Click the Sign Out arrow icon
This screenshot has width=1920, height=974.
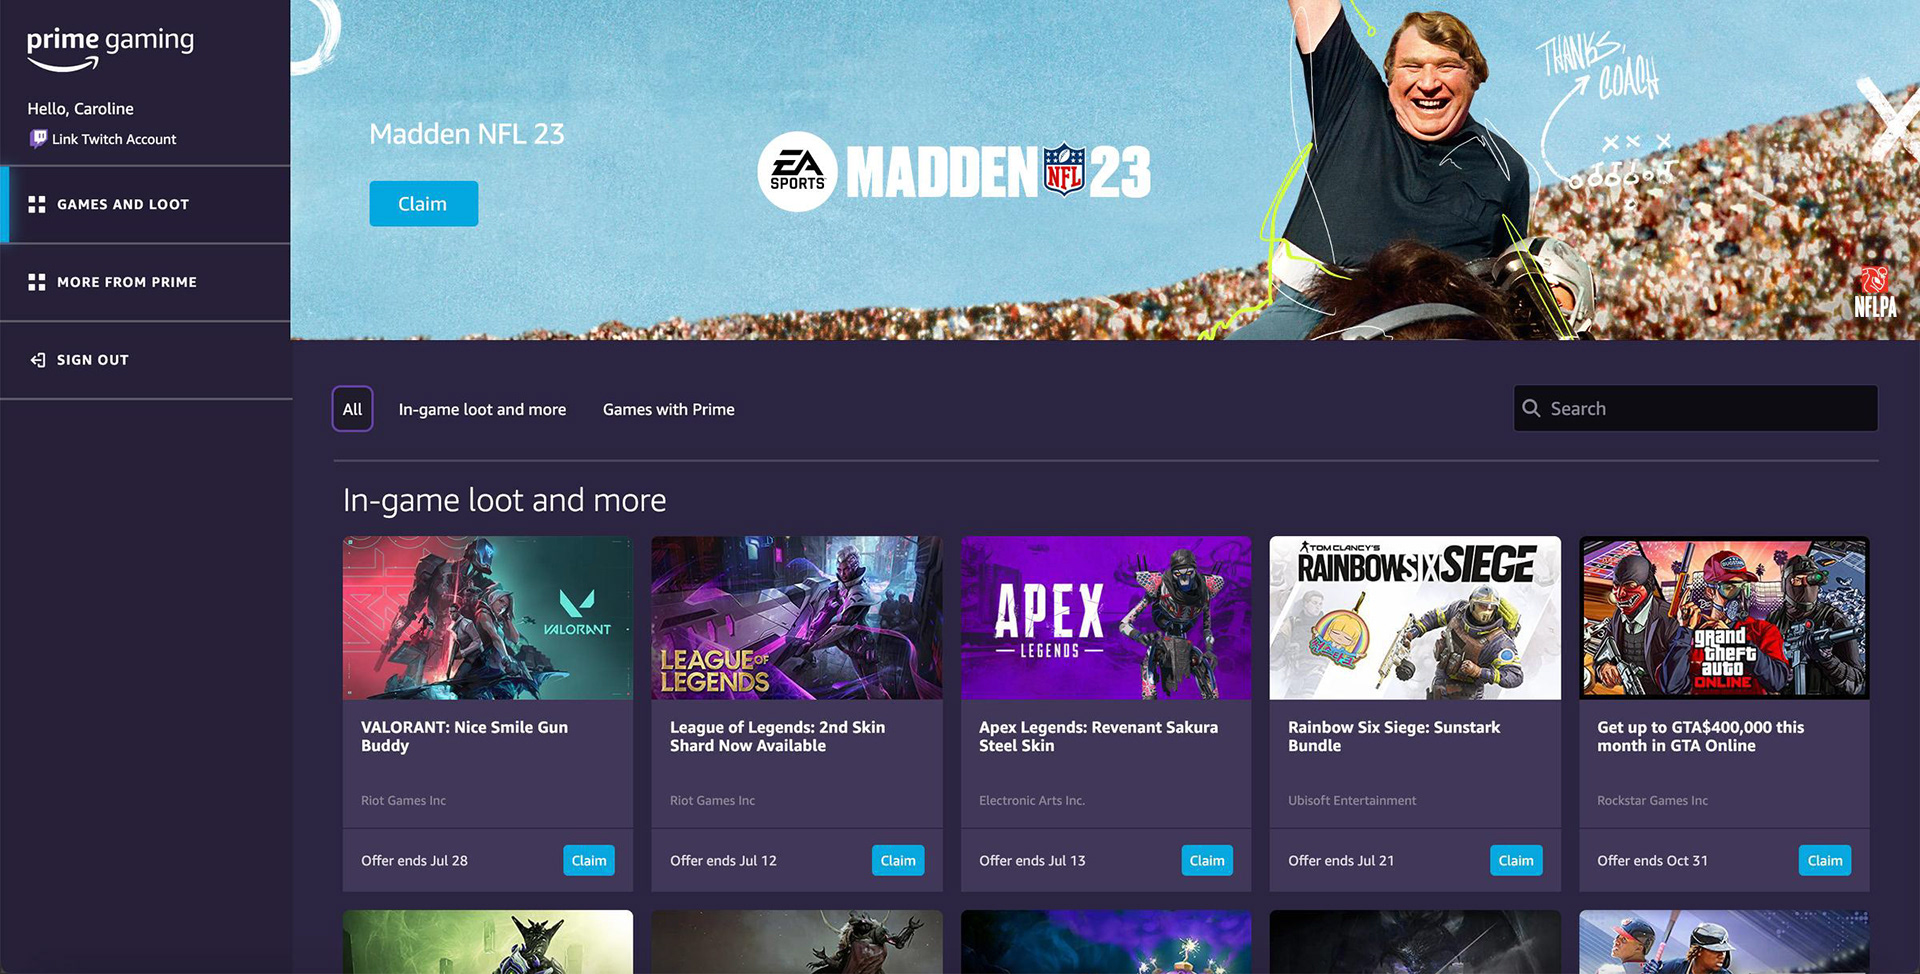point(38,360)
